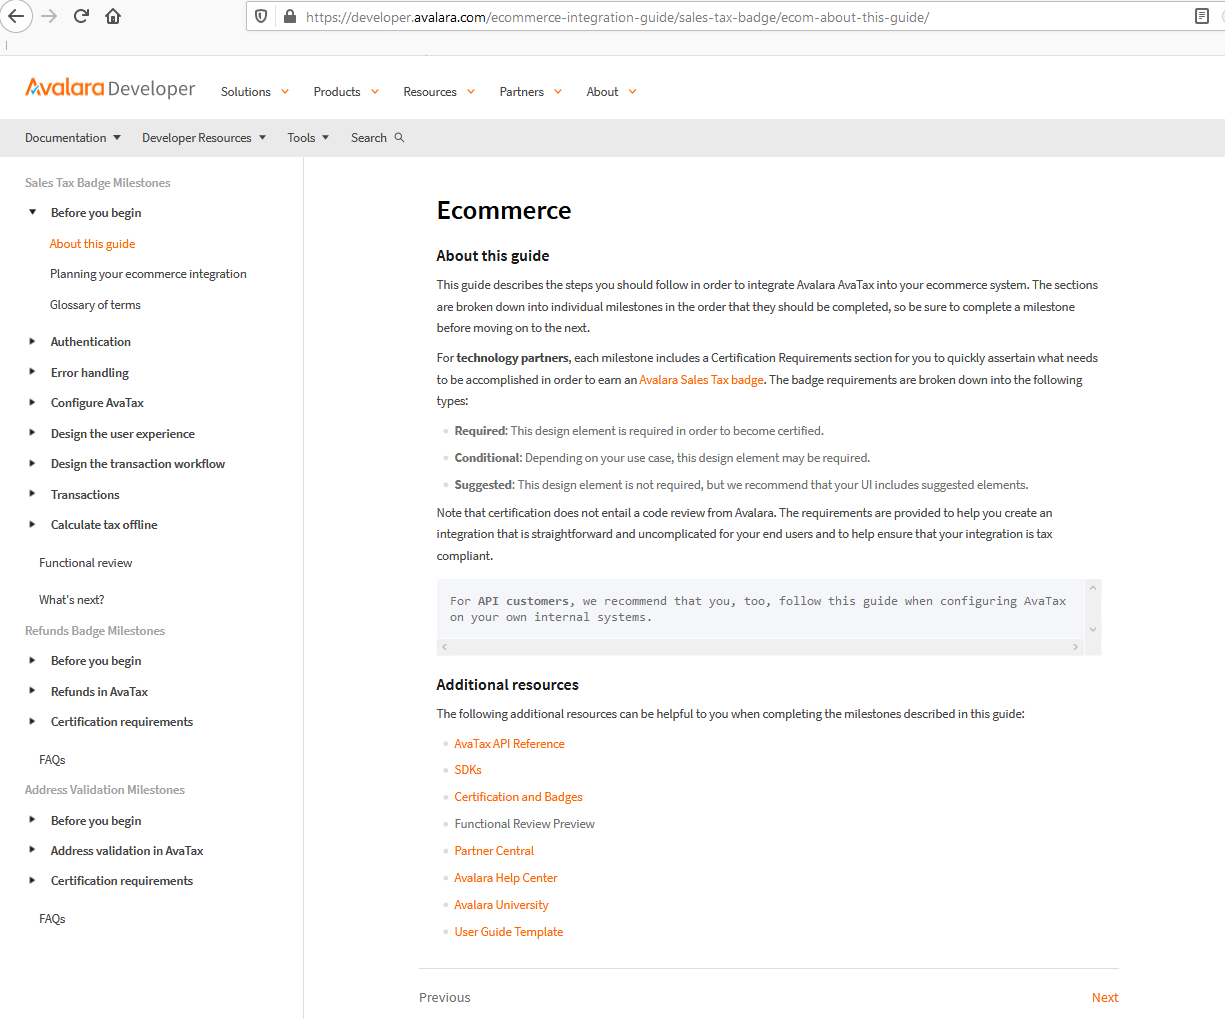The height and width of the screenshot is (1019, 1225).
Task: Open the Developer Resources menu
Action: pyautogui.click(x=203, y=138)
